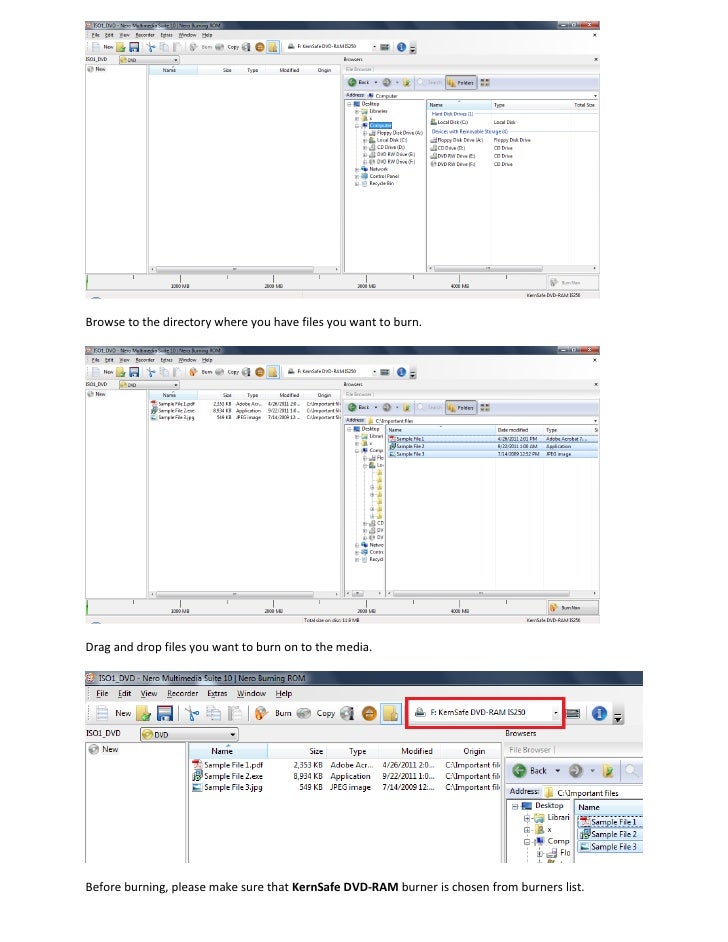Viewport: 728px width, 942px height.
Task: Select the New compilation tree node in enlarged screenshot
Action: (104, 749)
